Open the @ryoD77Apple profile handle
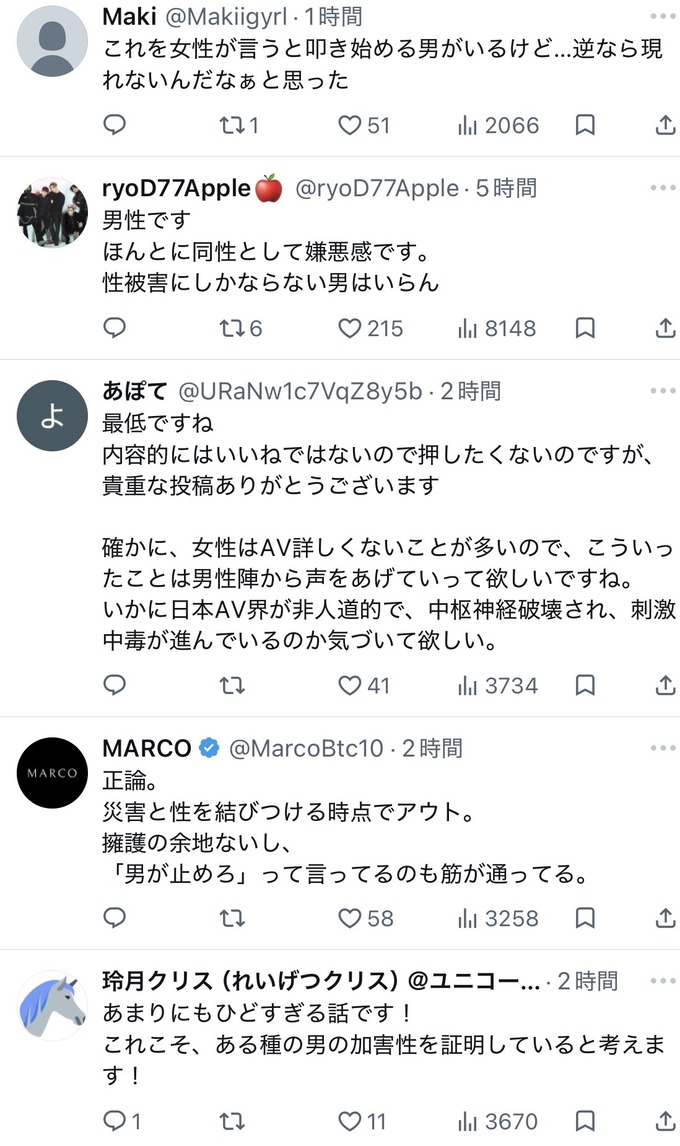The height and width of the screenshot is (1146, 680). [377, 189]
